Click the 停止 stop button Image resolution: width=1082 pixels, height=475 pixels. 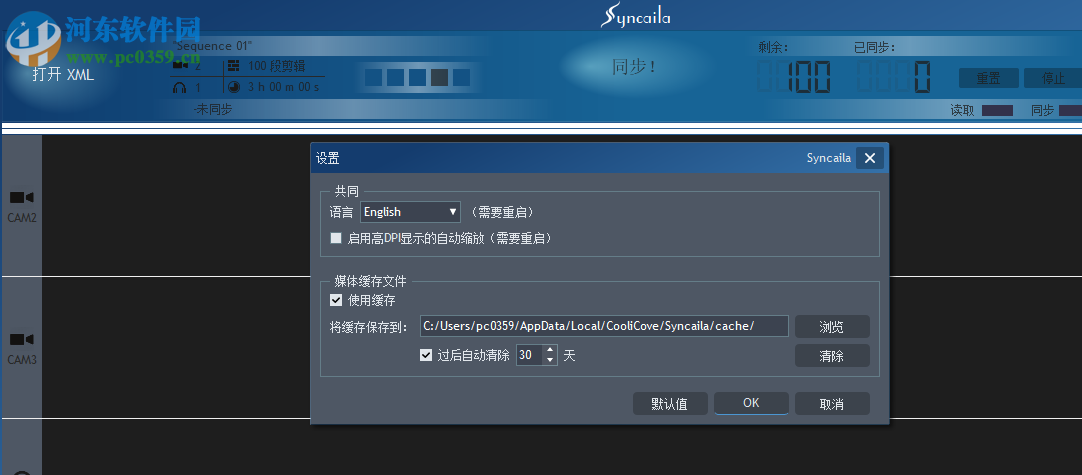pyautogui.click(x=1053, y=78)
